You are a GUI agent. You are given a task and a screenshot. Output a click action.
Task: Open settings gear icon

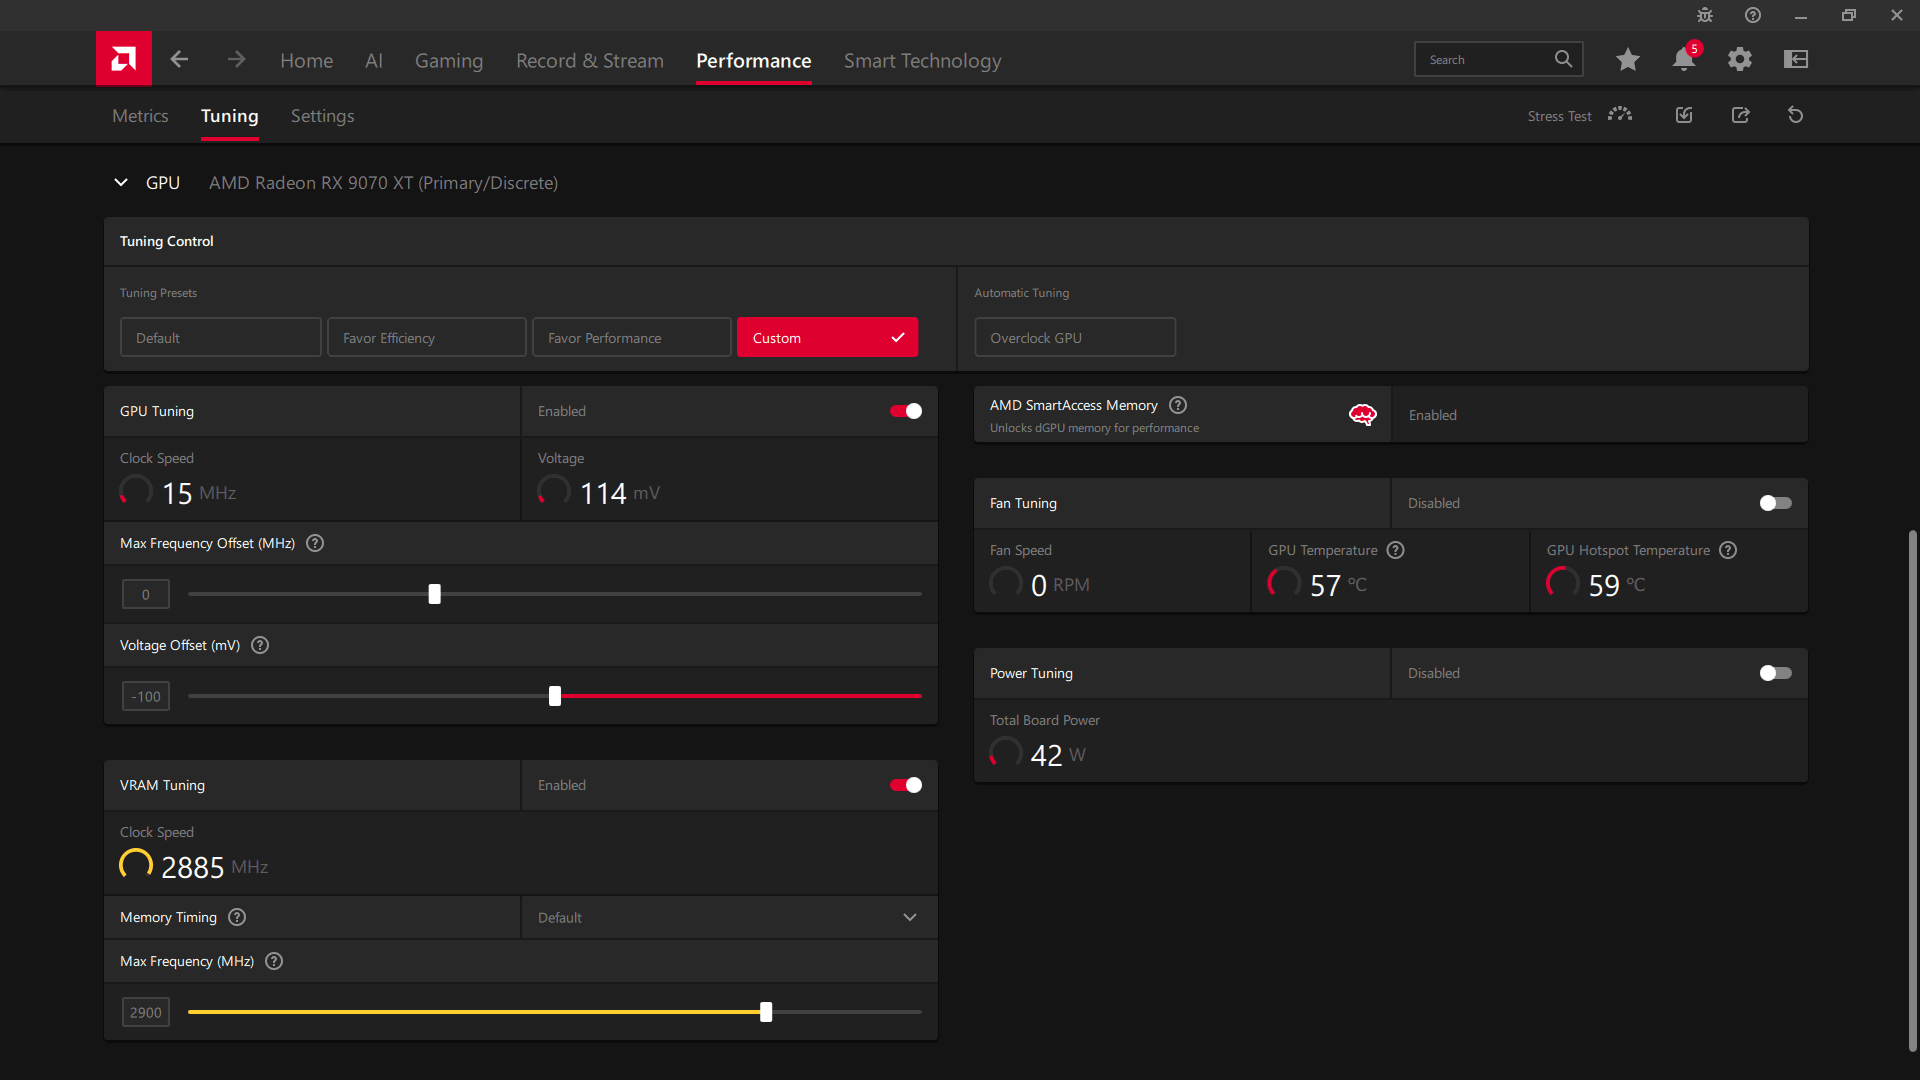[1739, 60]
